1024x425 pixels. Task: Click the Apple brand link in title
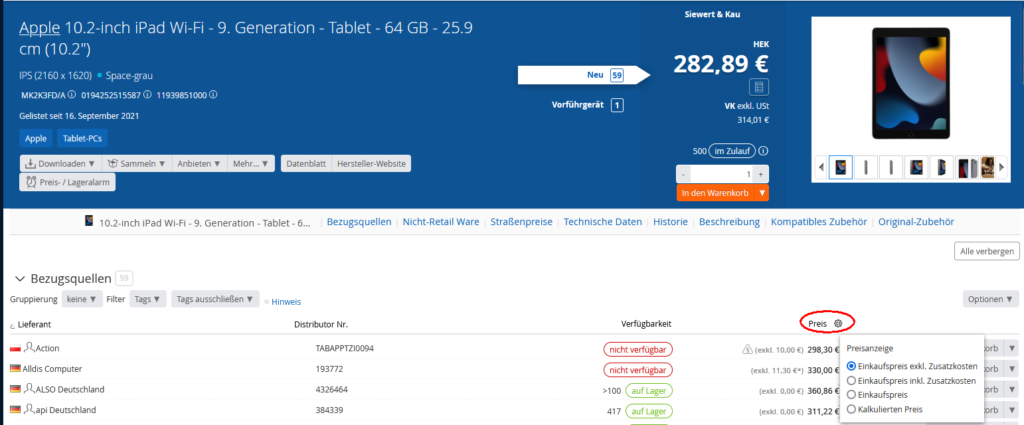click(39, 28)
